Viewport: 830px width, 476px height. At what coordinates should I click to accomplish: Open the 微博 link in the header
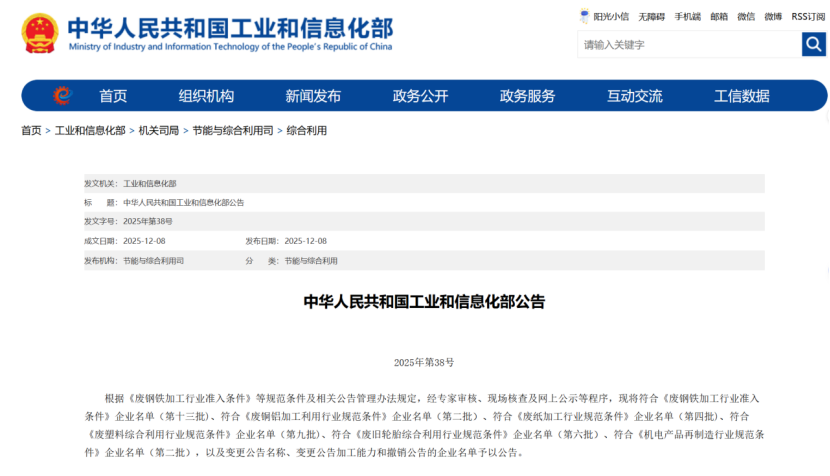(x=773, y=17)
